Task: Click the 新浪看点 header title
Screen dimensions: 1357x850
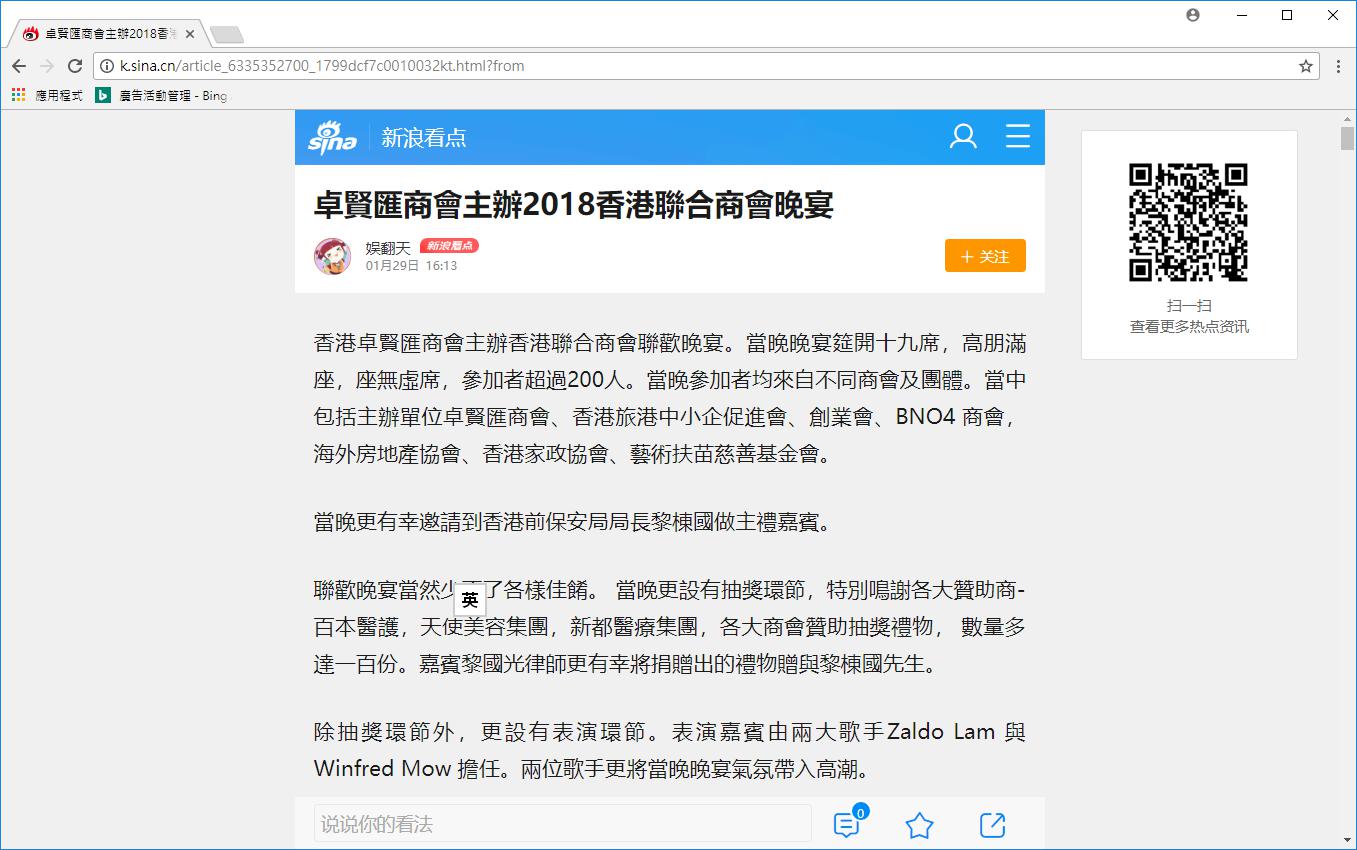Action: click(424, 138)
